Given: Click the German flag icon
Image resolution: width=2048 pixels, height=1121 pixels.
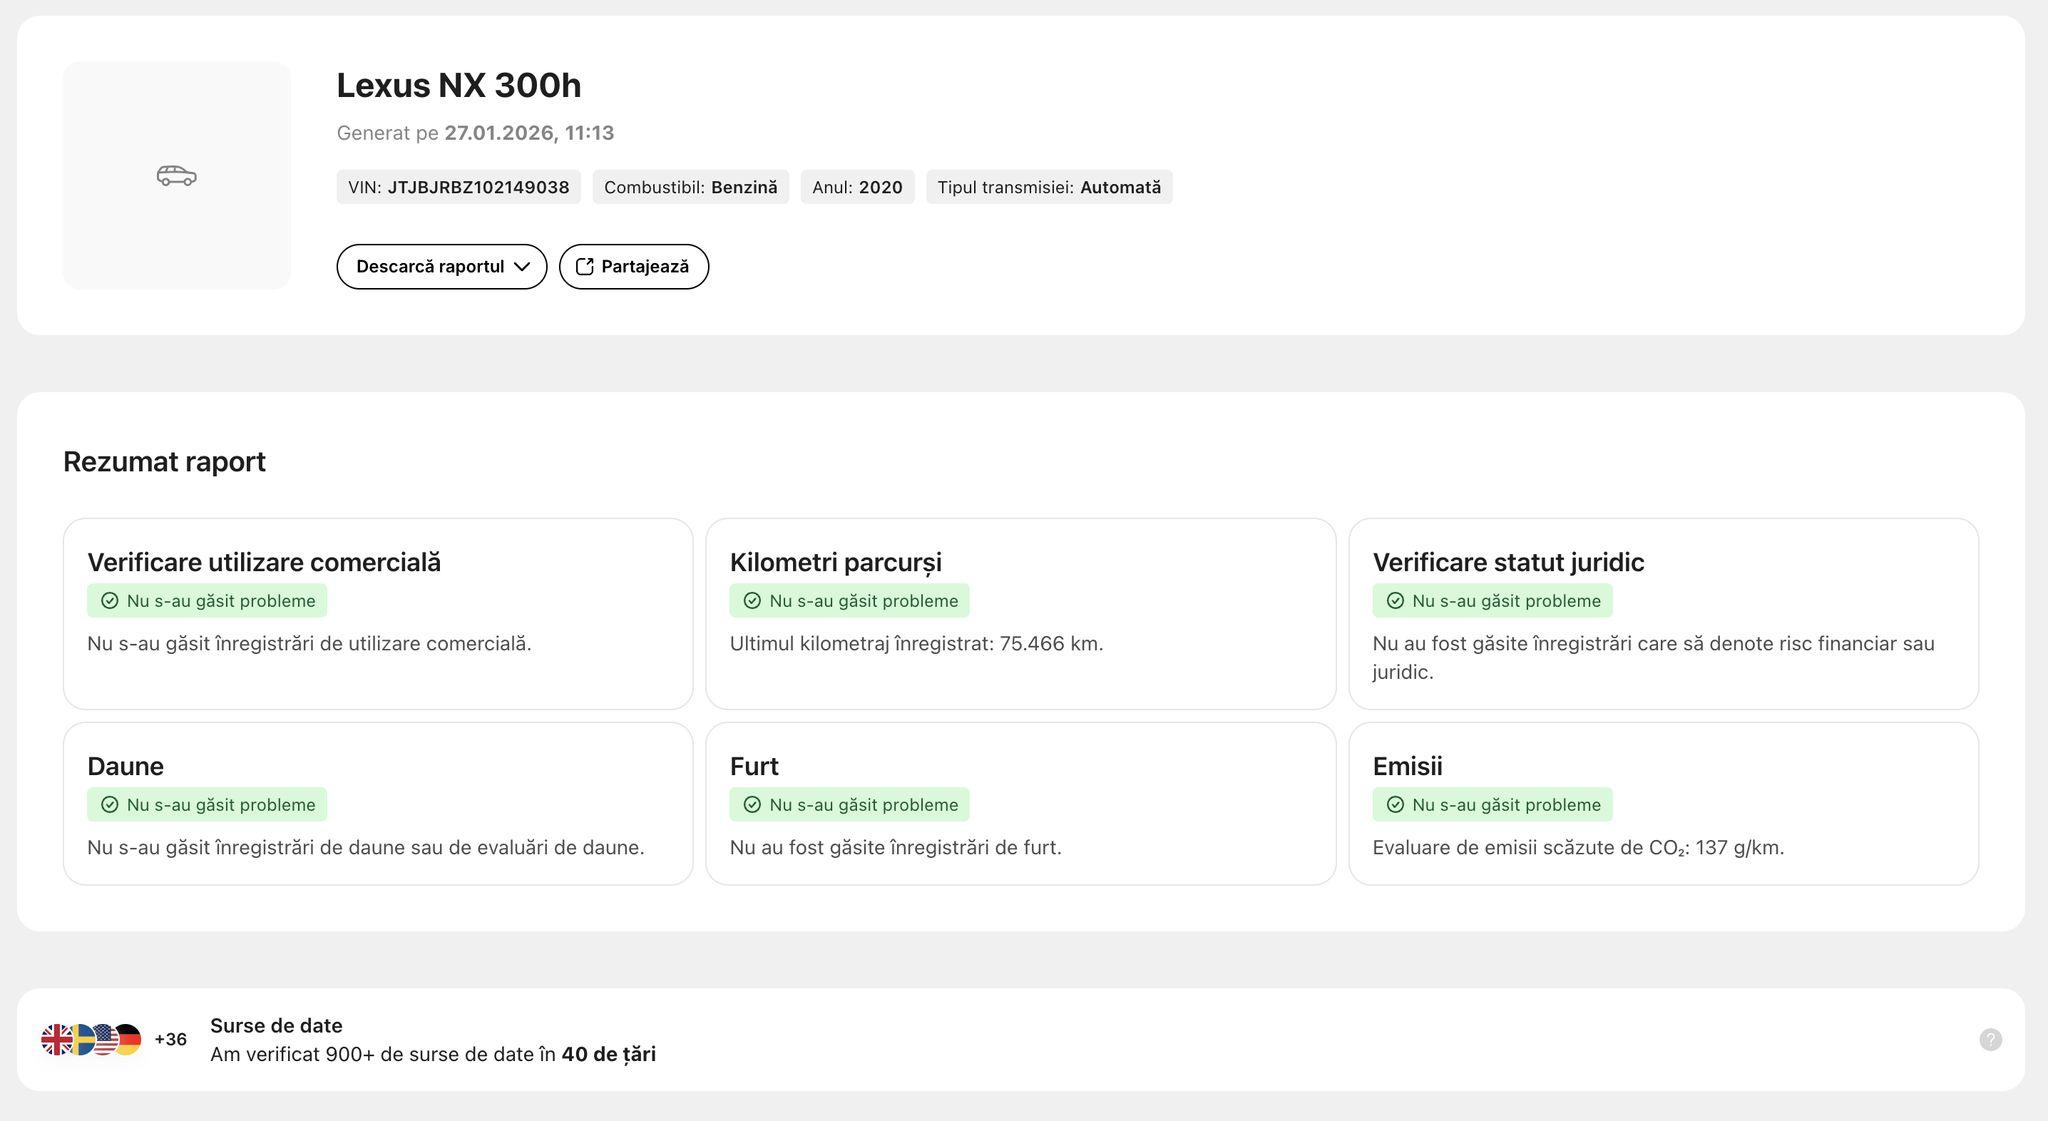Looking at the screenshot, I should (131, 1040).
